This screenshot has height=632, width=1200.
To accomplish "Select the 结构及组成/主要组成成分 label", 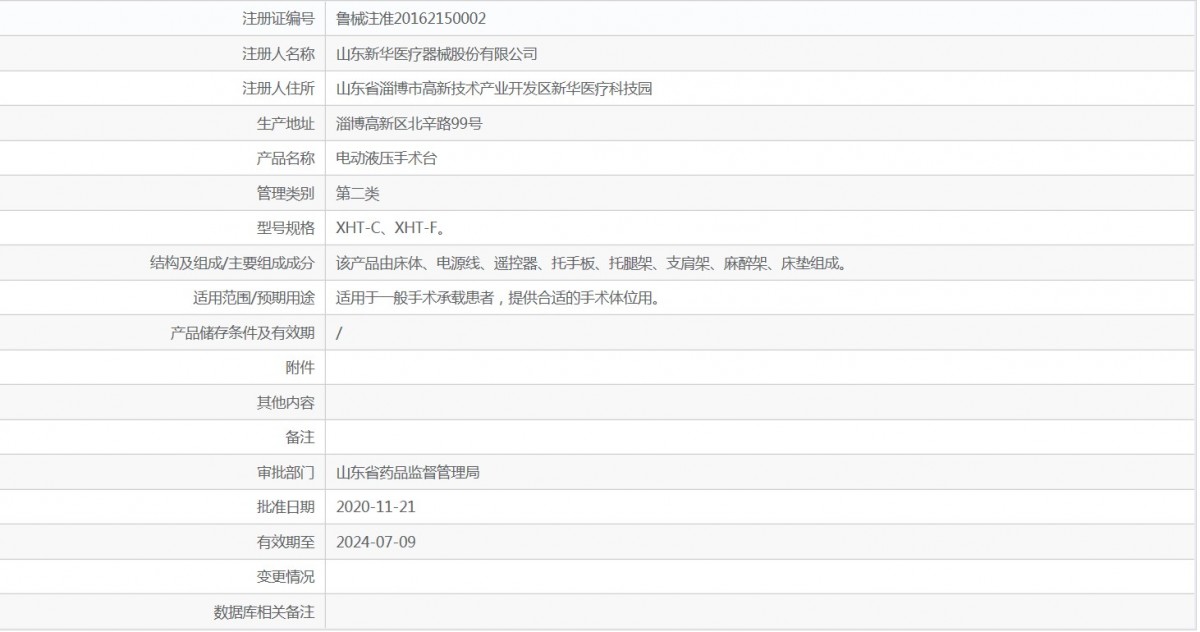I will click(232, 263).
